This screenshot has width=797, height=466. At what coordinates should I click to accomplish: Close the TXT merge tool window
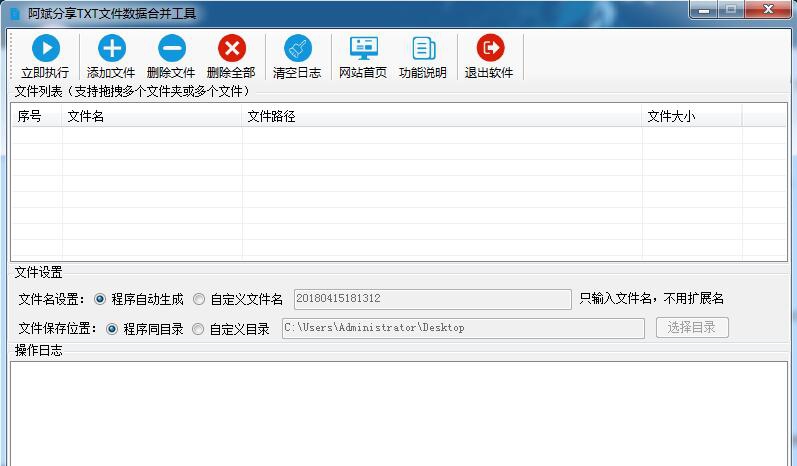point(769,10)
